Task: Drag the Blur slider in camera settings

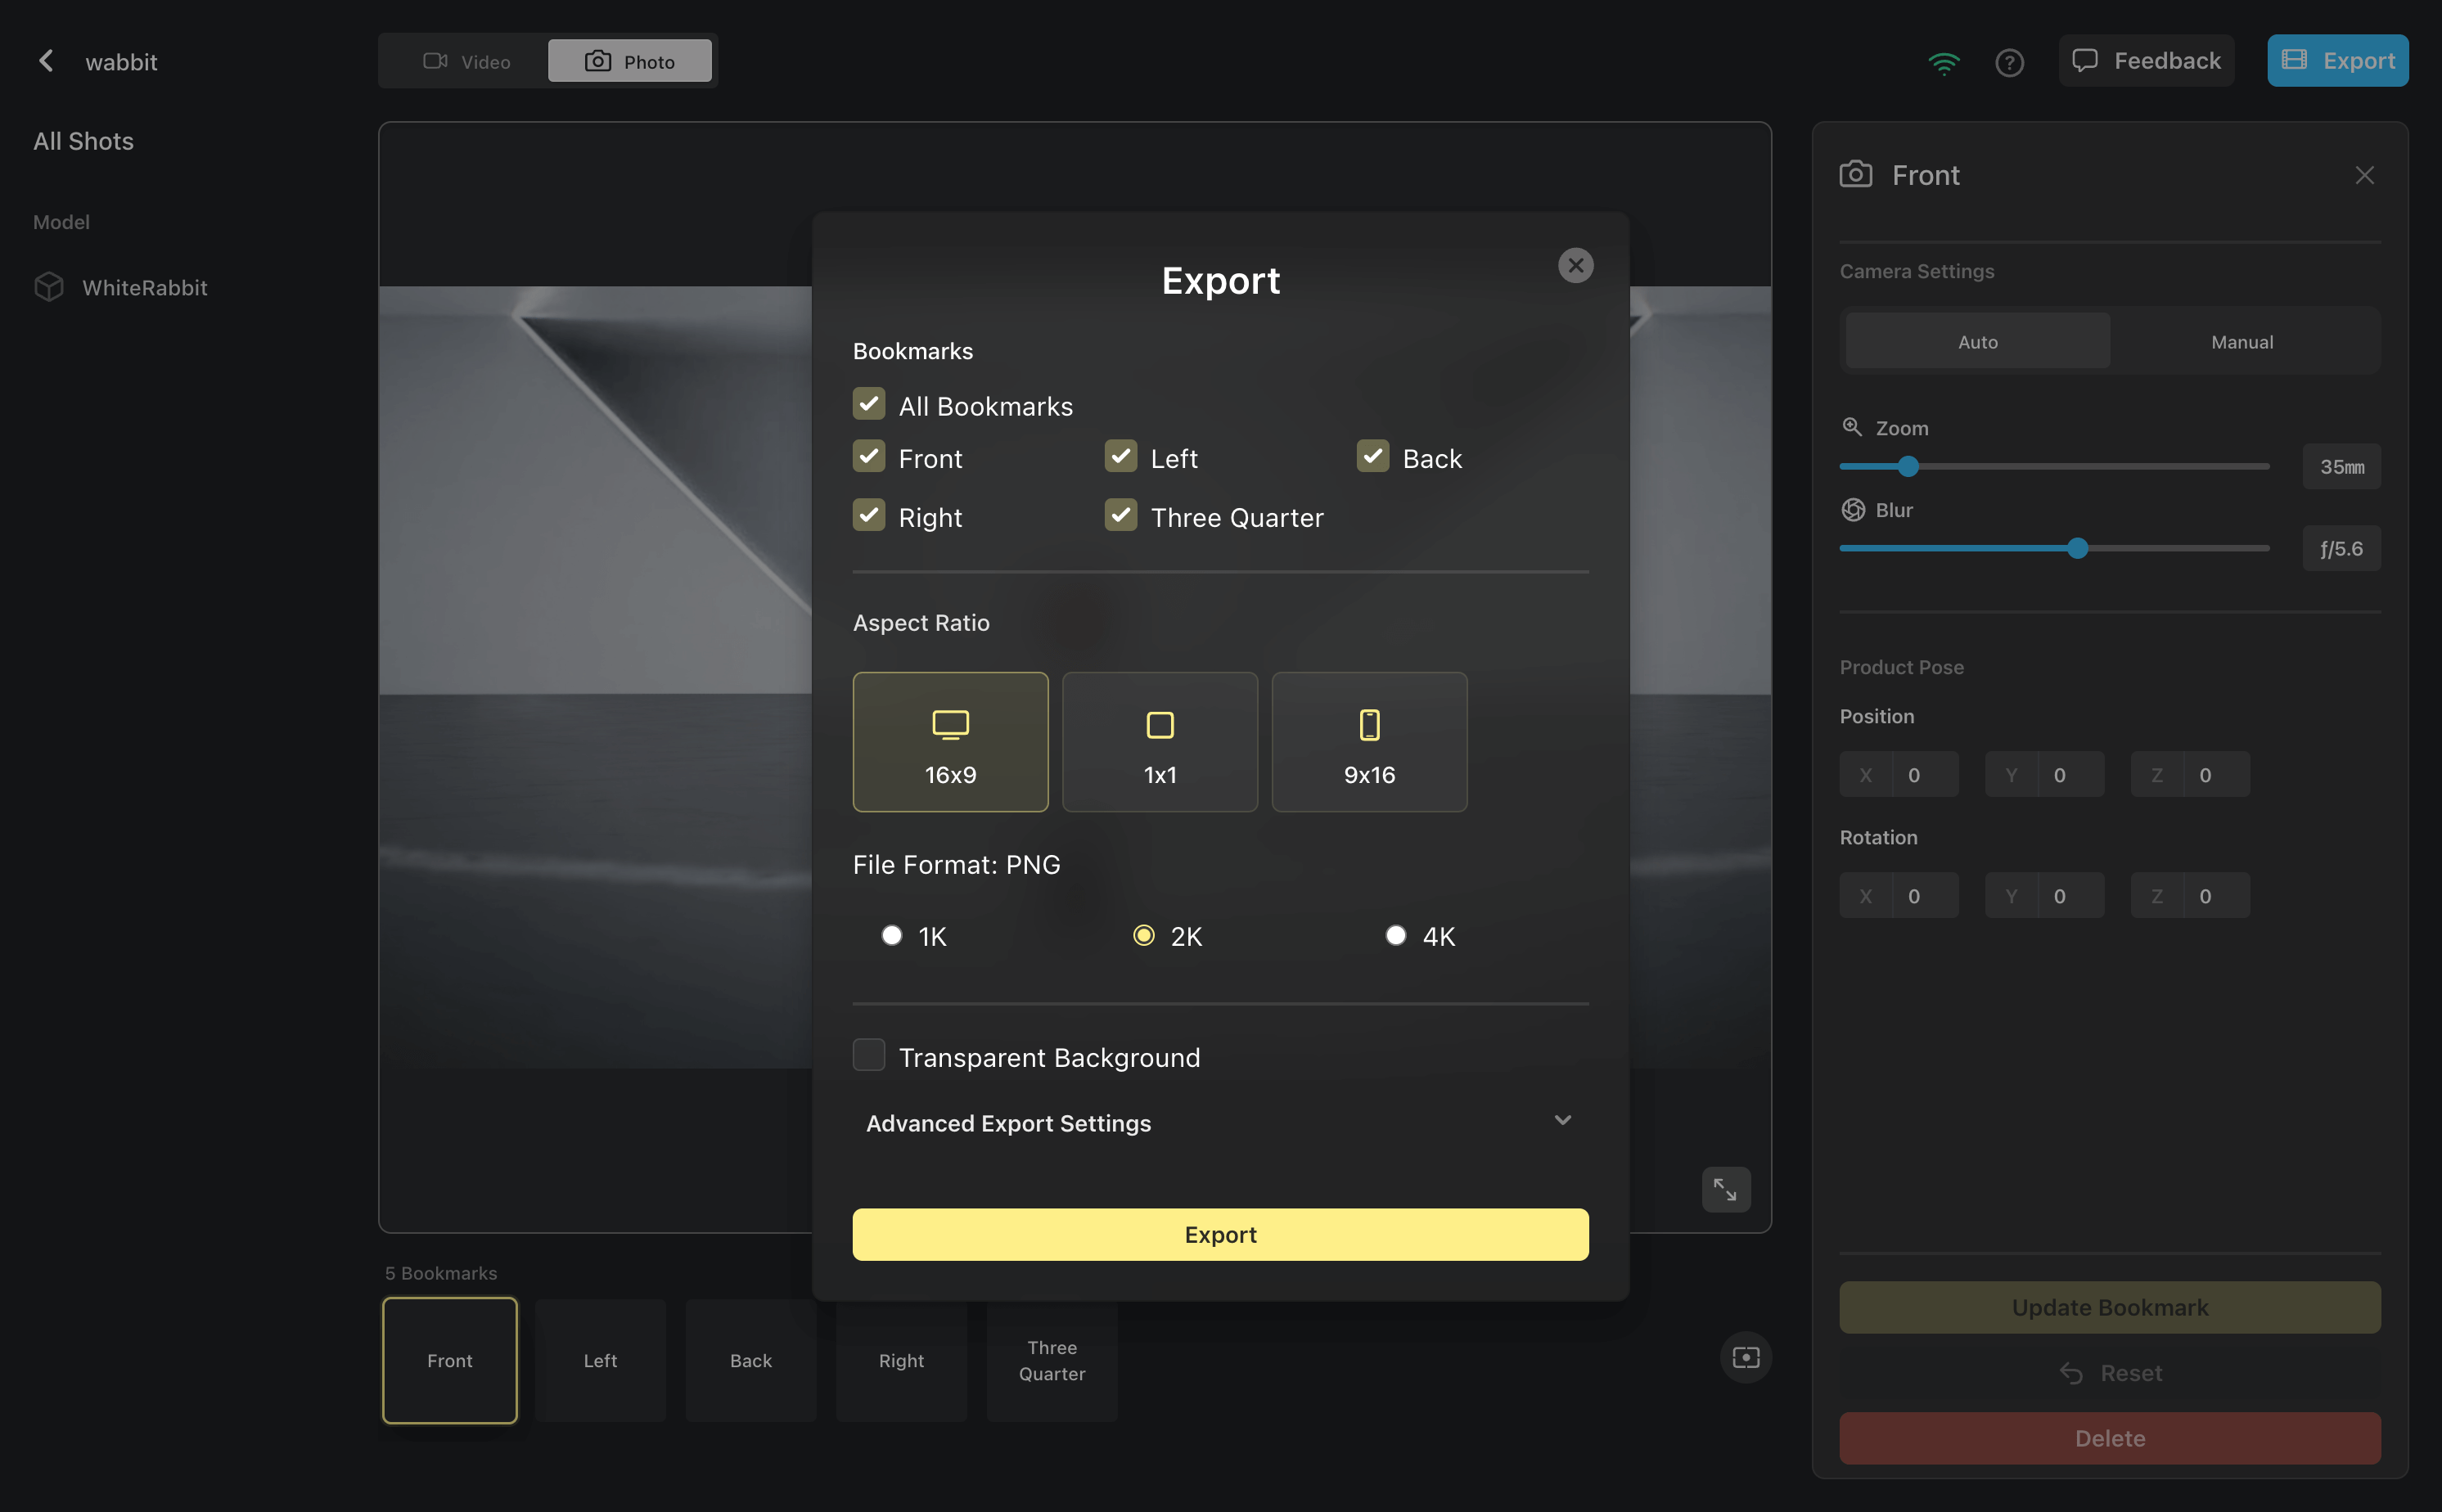Action: pos(2078,547)
